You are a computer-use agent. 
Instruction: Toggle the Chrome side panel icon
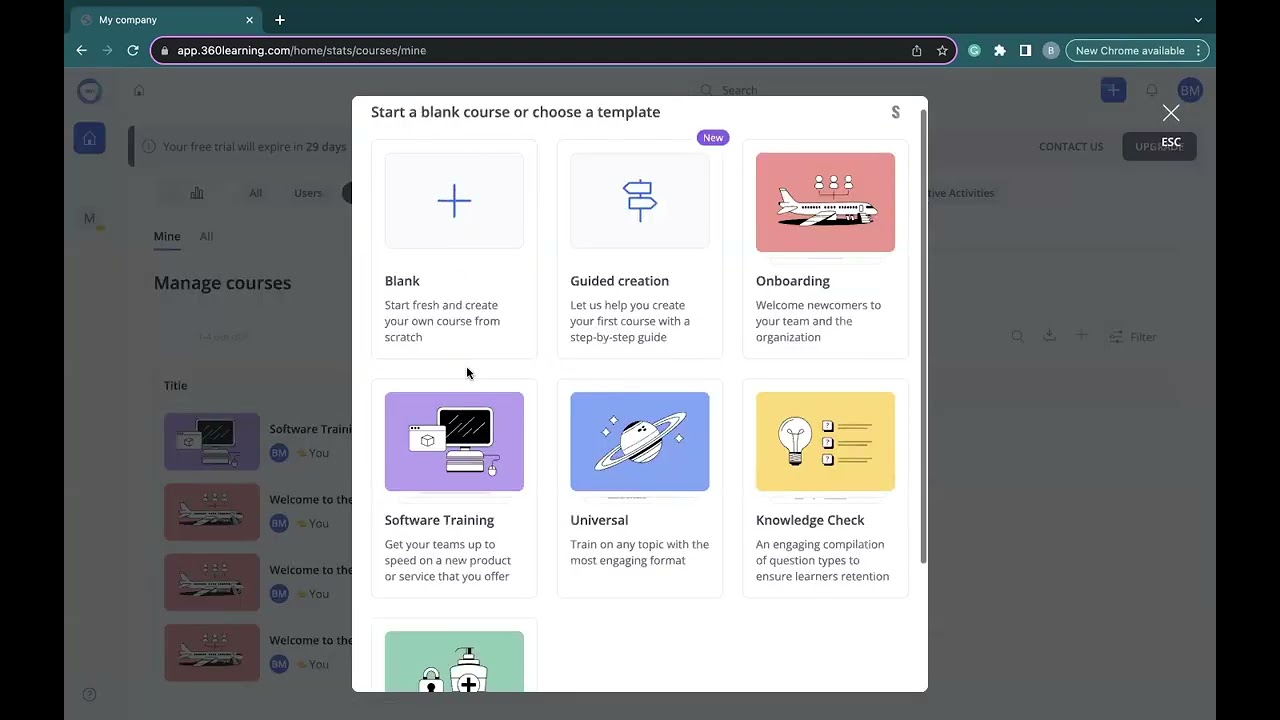pyautogui.click(x=1025, y=50)
